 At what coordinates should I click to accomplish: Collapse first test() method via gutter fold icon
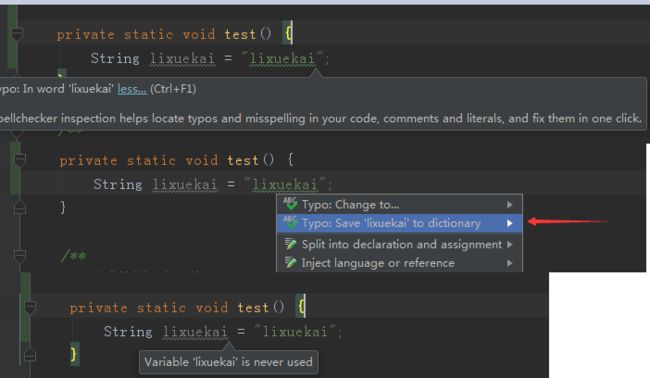[17, 34]
